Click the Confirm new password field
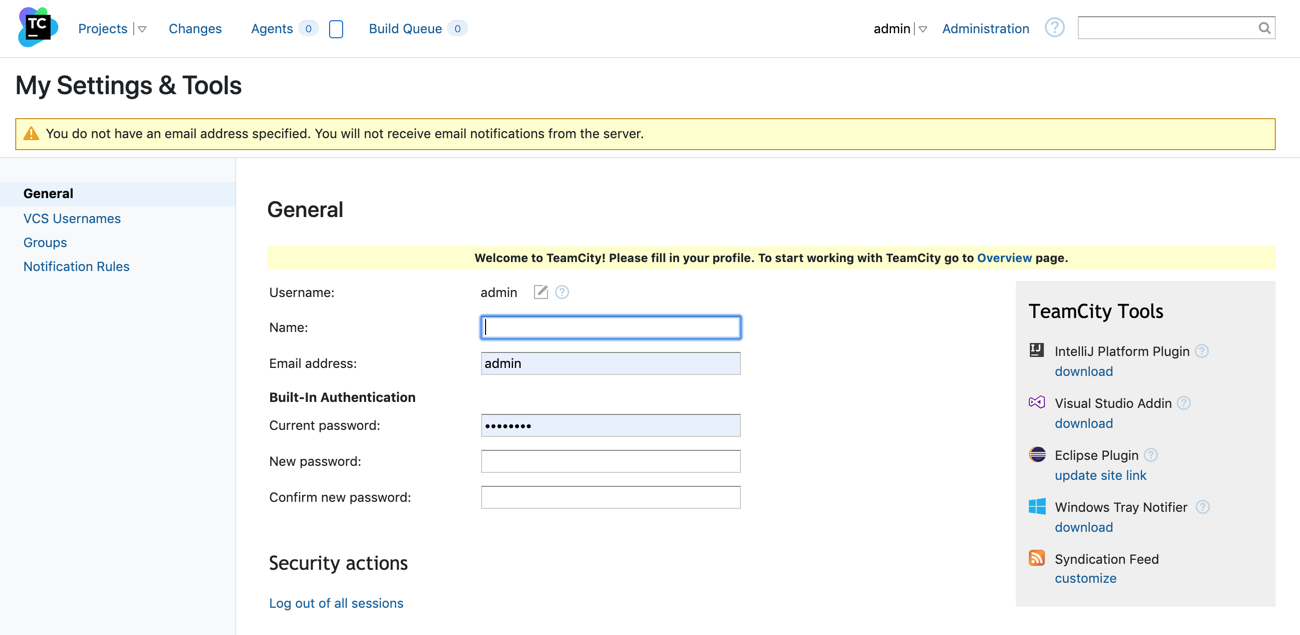The height and width of the screenshot is (635, 1300). pyautogui.click(x=611, y=497)
